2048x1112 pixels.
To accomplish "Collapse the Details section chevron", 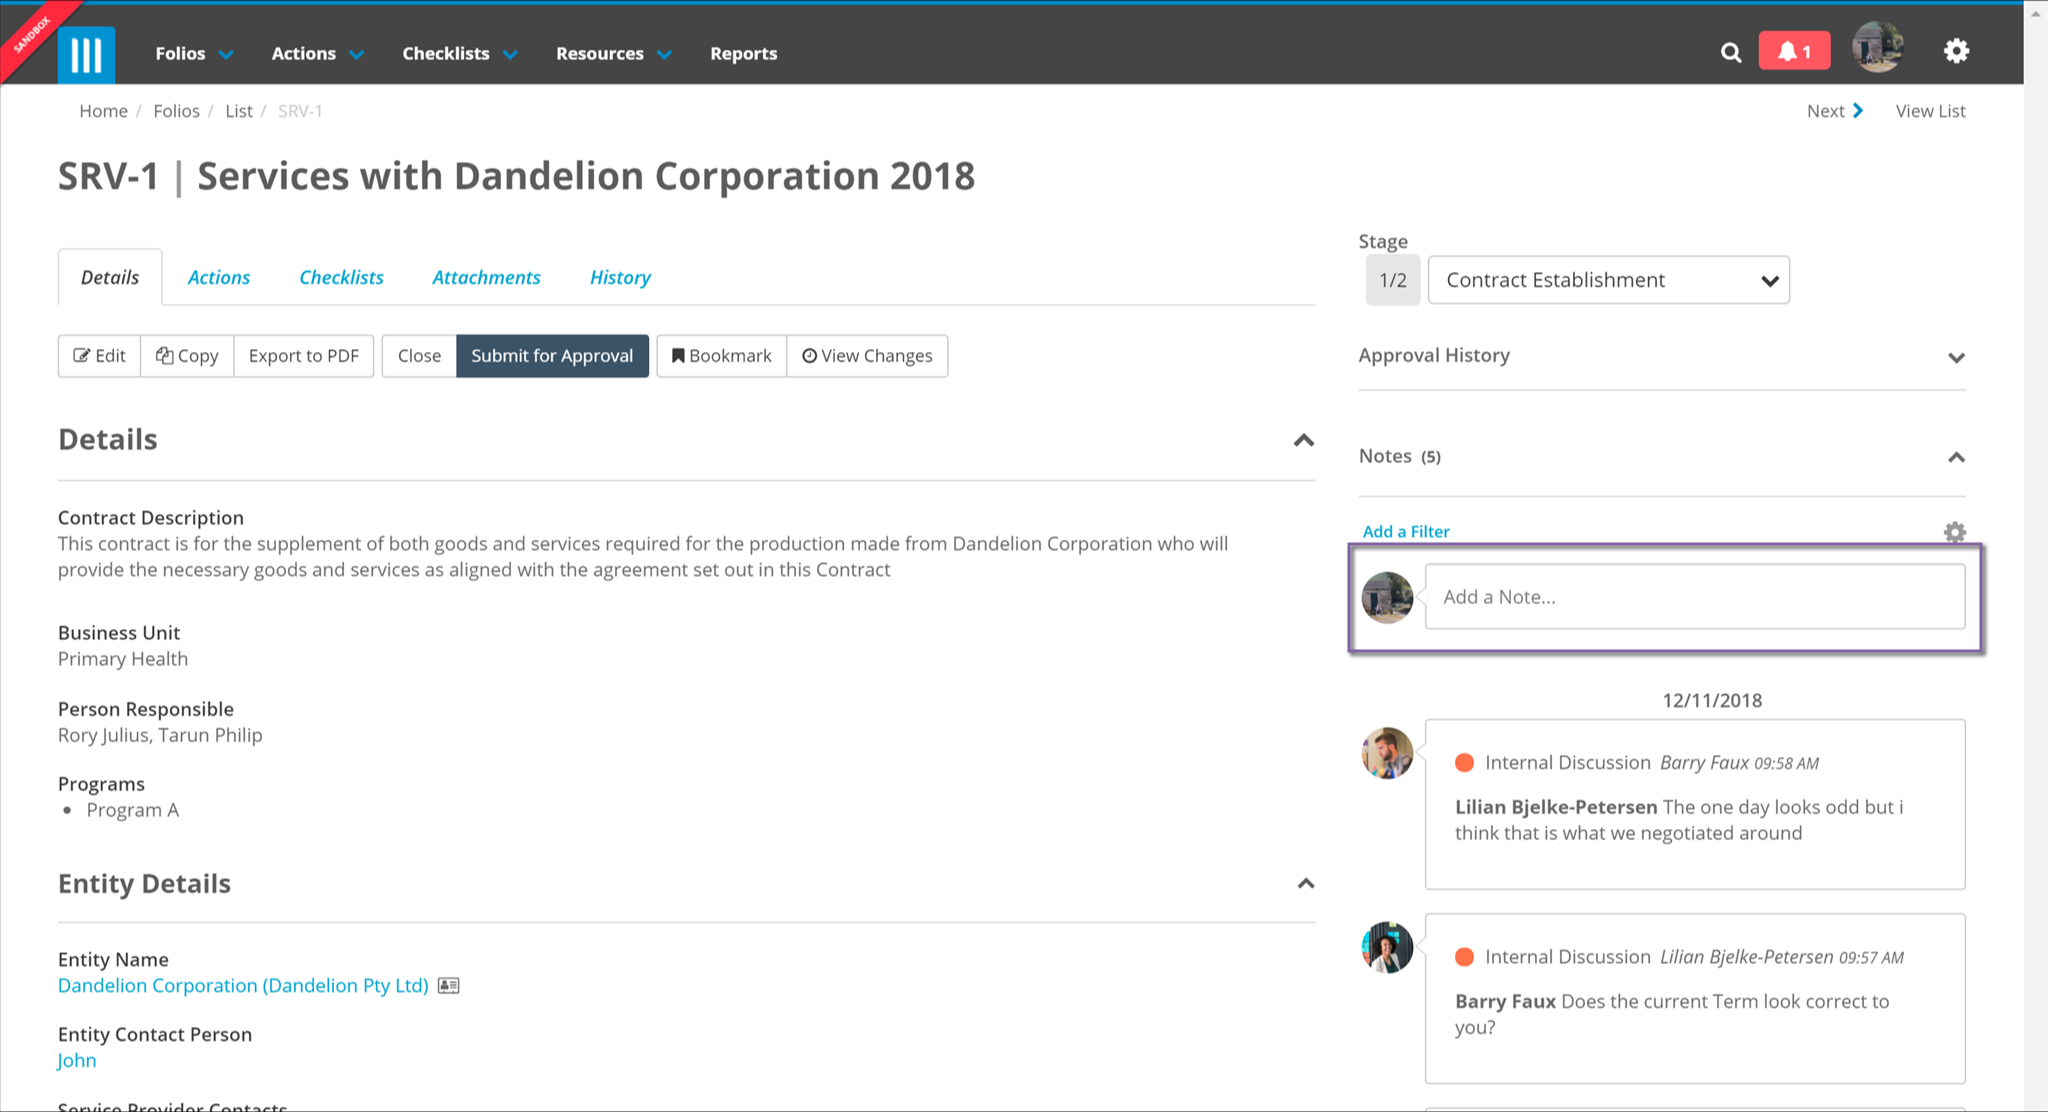I will (x=1302, y=439).
